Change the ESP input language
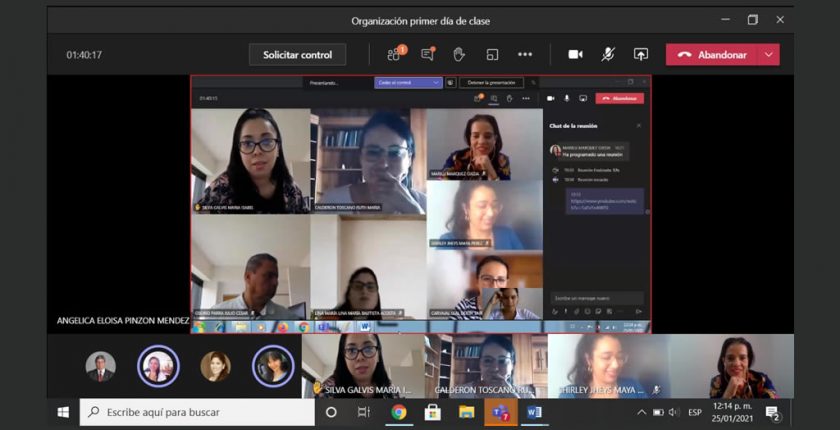This screenshot has height=430, width=840. (695, 412)
